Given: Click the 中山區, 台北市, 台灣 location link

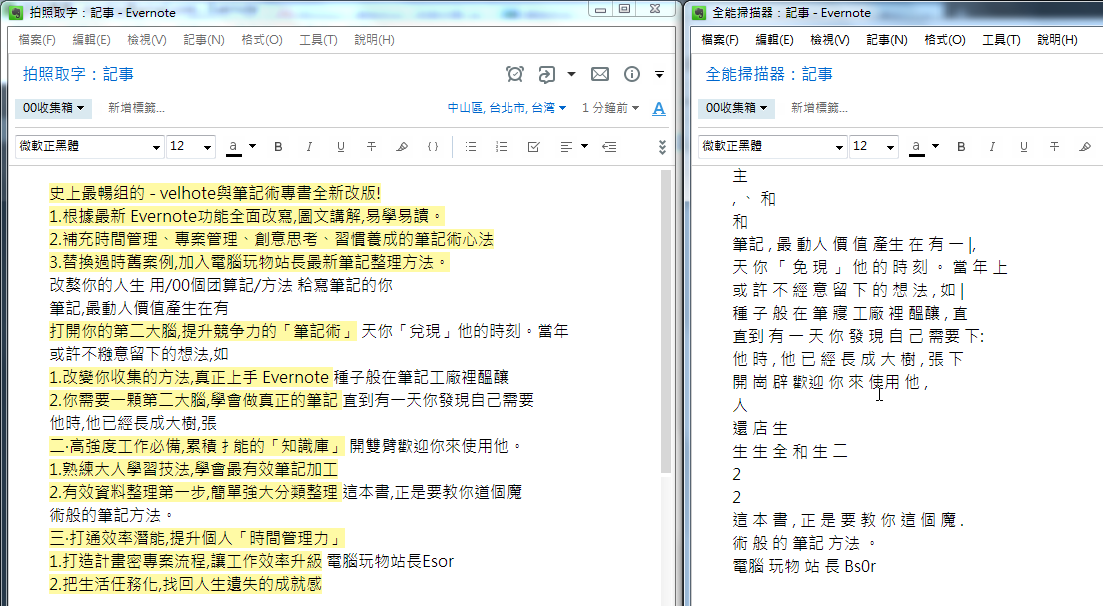Looking at the screenshot, I should click(506, 108).
